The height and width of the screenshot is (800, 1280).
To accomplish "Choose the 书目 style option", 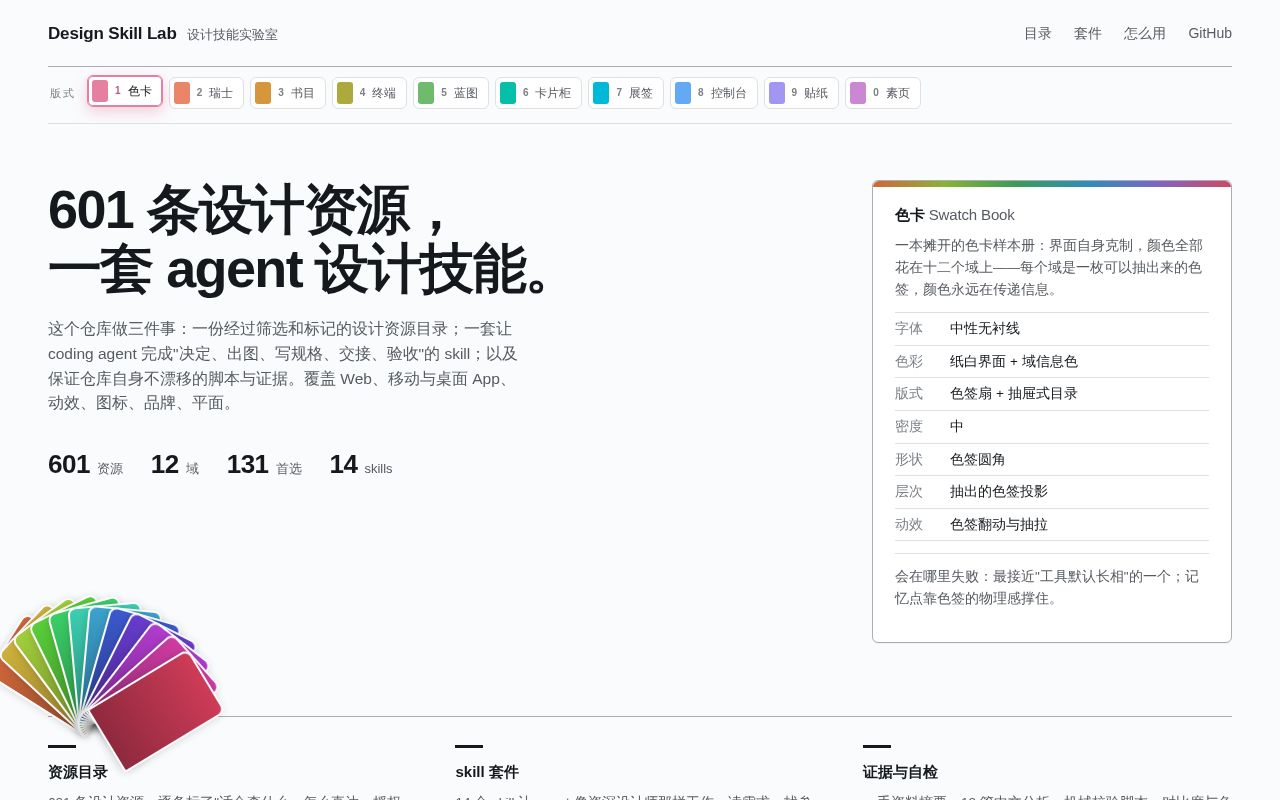I will (x=288, y=93).
